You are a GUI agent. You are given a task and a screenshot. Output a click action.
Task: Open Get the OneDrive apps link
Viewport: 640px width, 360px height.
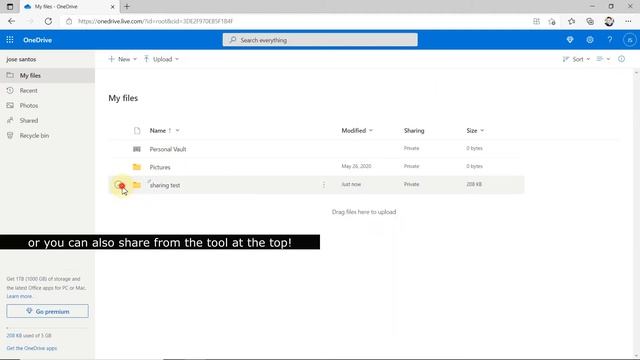[x=32, y=348]
